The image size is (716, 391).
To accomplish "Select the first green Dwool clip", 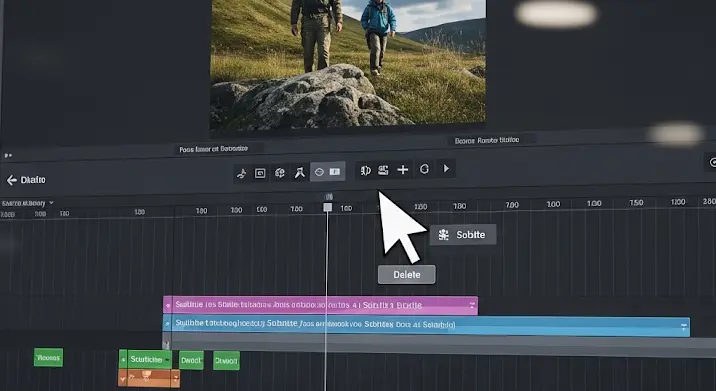I will pyautogui.click(x=191, y=360).
